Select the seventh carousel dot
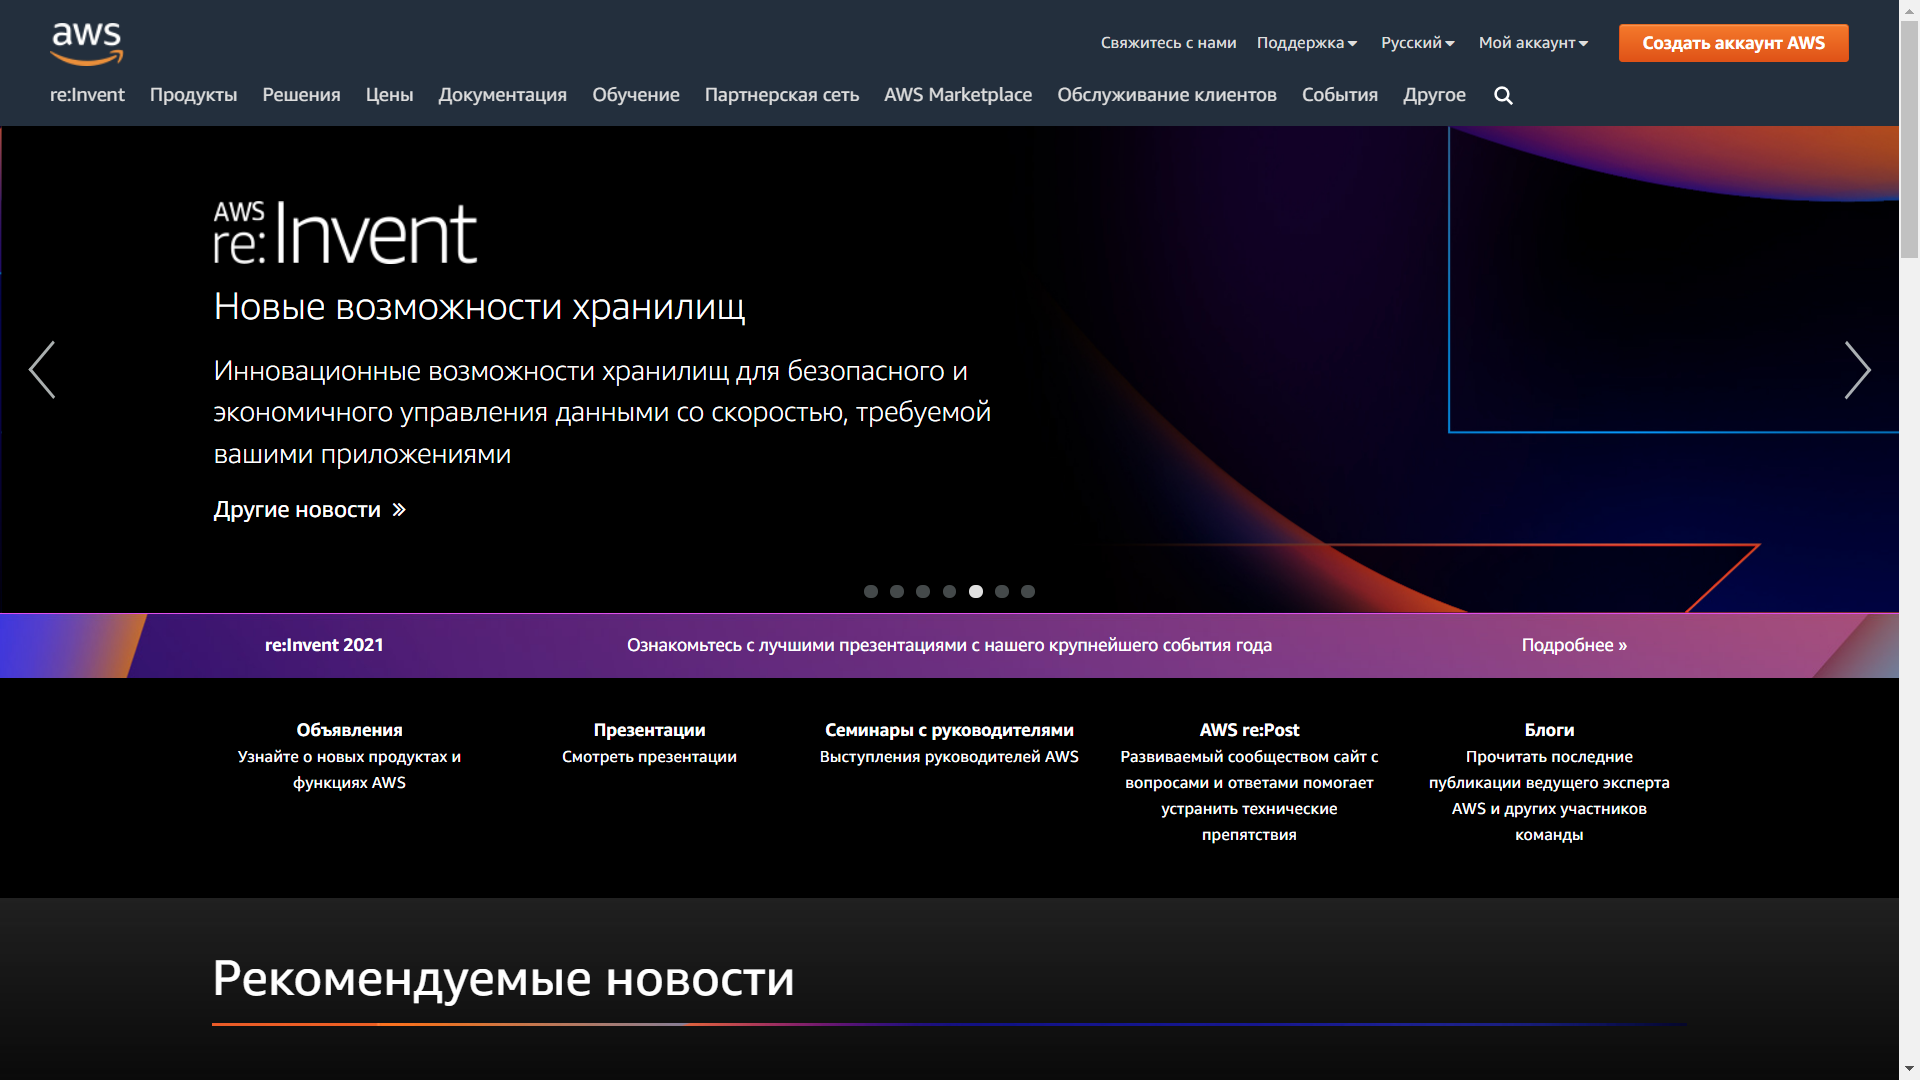This screenshot has height=1080, width=1920. (1028, 592)
